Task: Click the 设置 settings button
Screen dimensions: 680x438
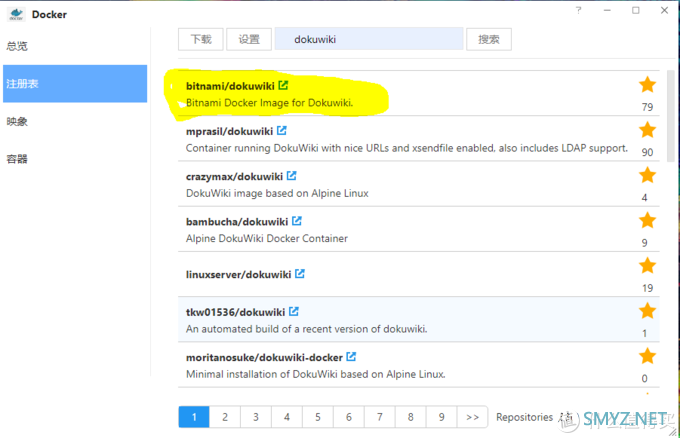Action: point(249,39)
